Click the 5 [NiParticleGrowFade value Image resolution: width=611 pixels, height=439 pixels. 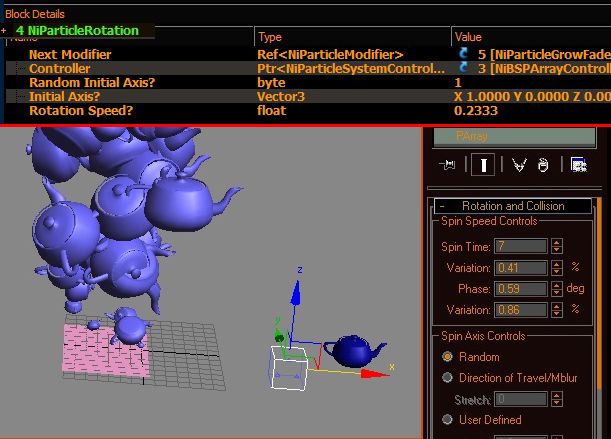tap(544, 54)
